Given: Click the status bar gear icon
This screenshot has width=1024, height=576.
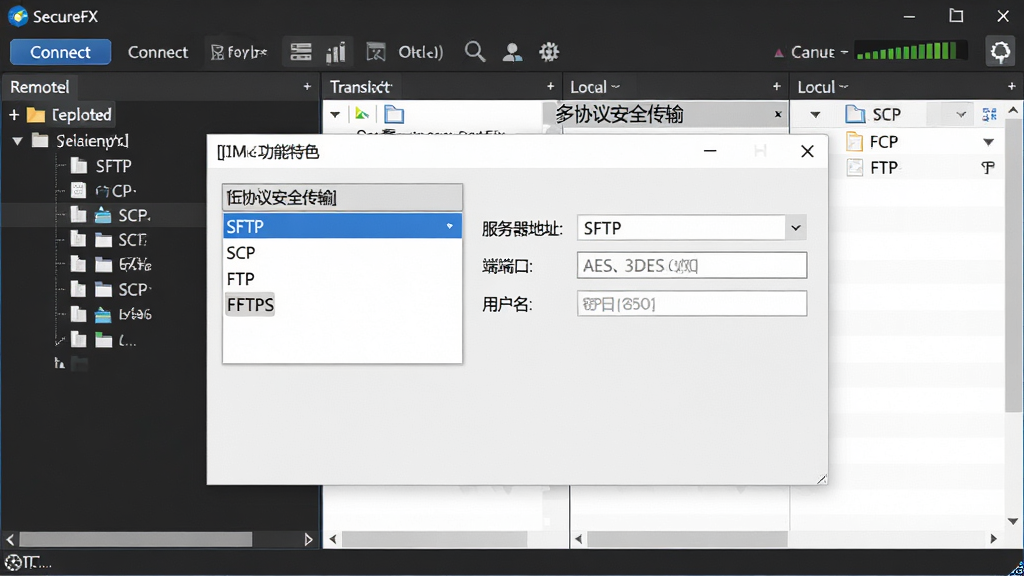Looking at the screenshot, I should (12, 562).
